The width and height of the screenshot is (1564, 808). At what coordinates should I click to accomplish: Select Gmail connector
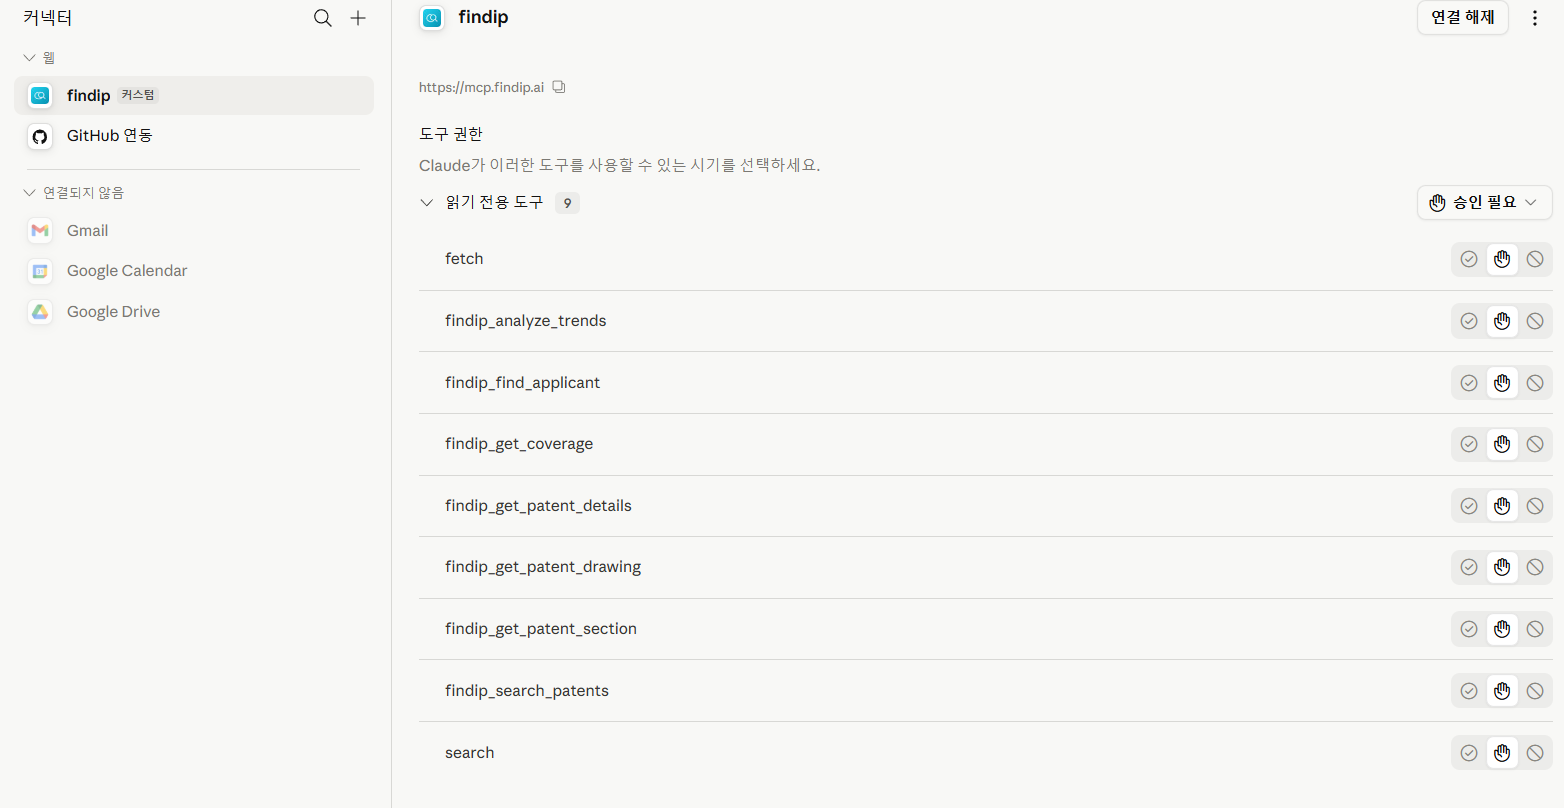[x=194, y=231]
